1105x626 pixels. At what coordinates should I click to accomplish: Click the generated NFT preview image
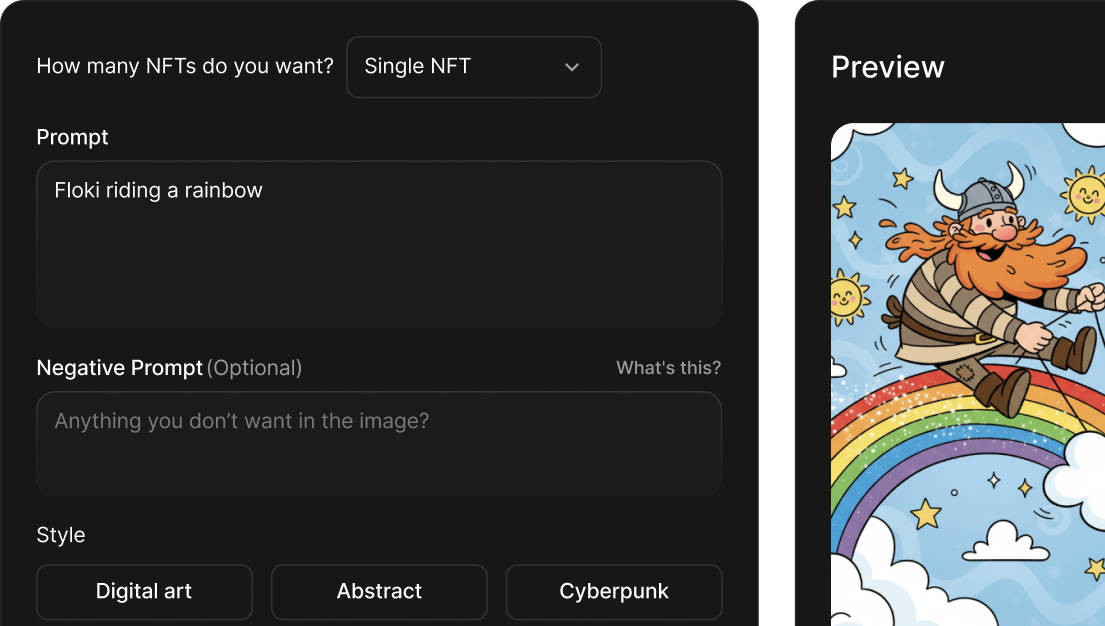tap(968, 400)
